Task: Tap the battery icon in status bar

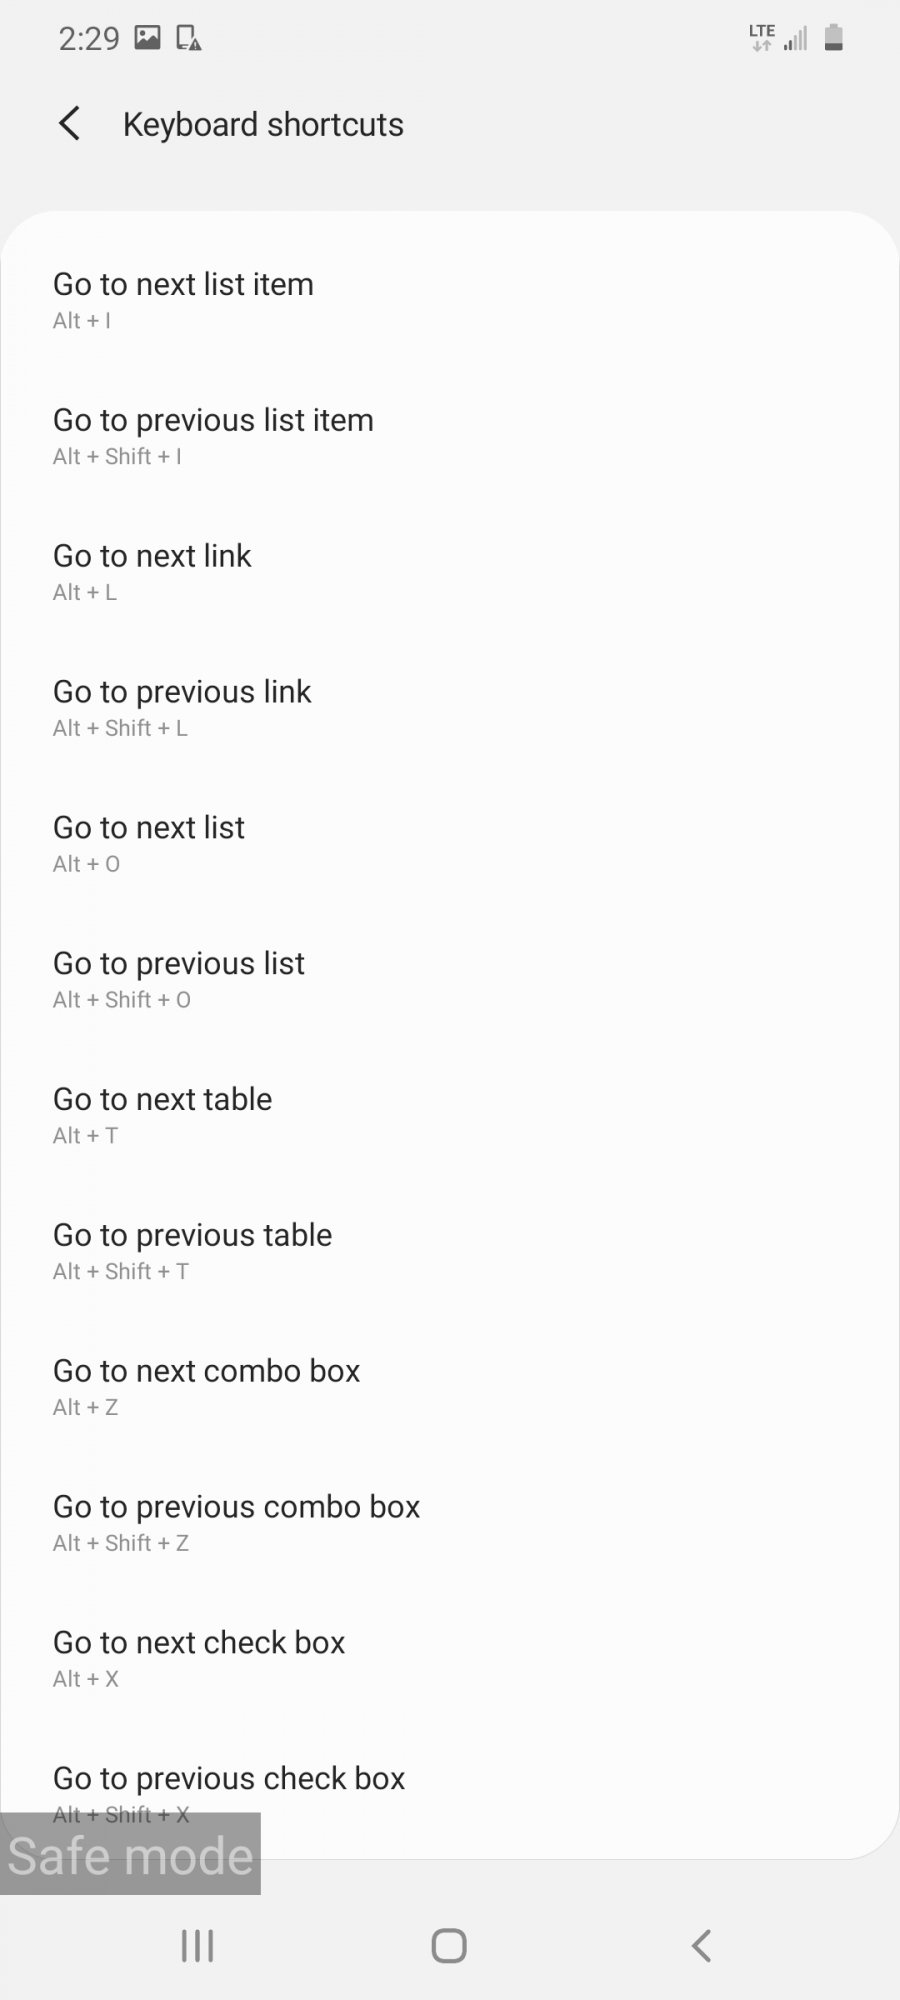Action: pos(834,38)
